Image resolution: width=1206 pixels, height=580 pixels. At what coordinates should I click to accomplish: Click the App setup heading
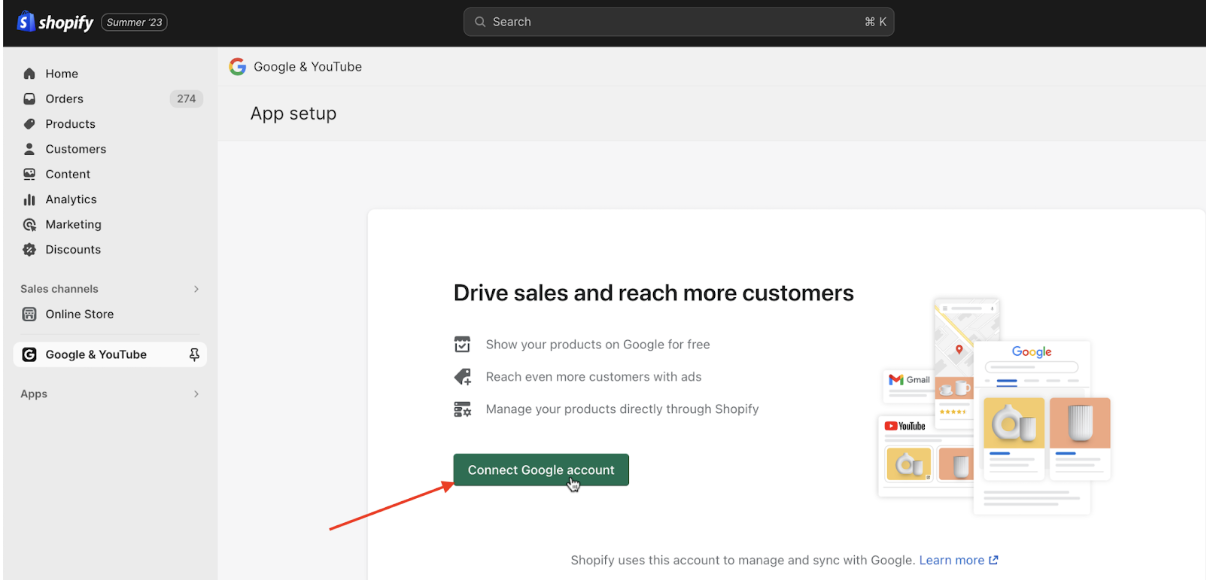(293, 114)
